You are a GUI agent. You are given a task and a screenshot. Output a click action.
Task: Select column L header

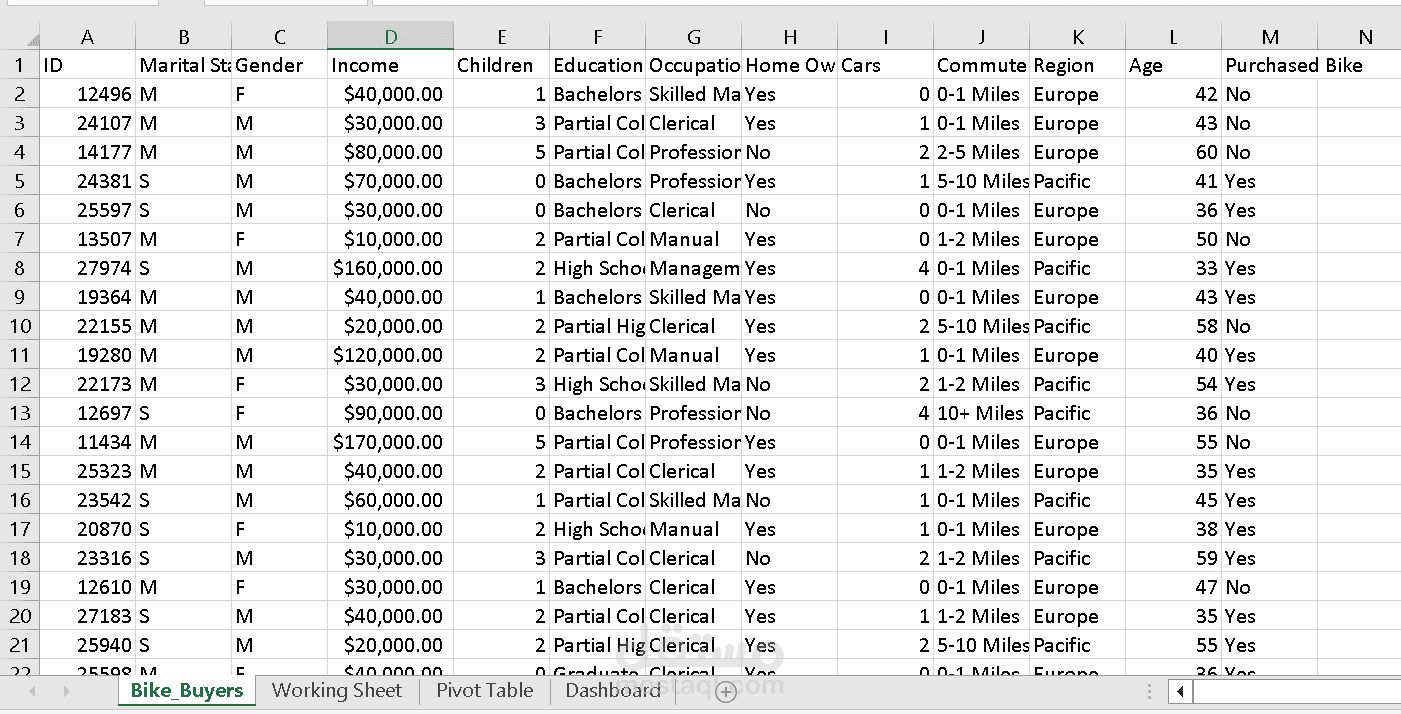tap(1174, 37)
